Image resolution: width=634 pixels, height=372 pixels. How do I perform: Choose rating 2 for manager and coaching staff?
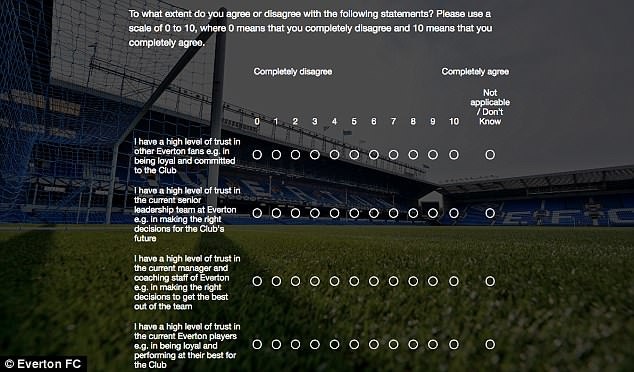point(295,281)
